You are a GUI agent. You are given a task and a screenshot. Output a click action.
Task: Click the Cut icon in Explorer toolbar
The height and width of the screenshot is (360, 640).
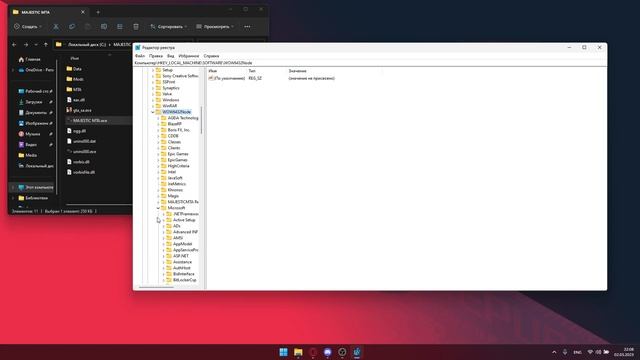(x=56, y=27)
